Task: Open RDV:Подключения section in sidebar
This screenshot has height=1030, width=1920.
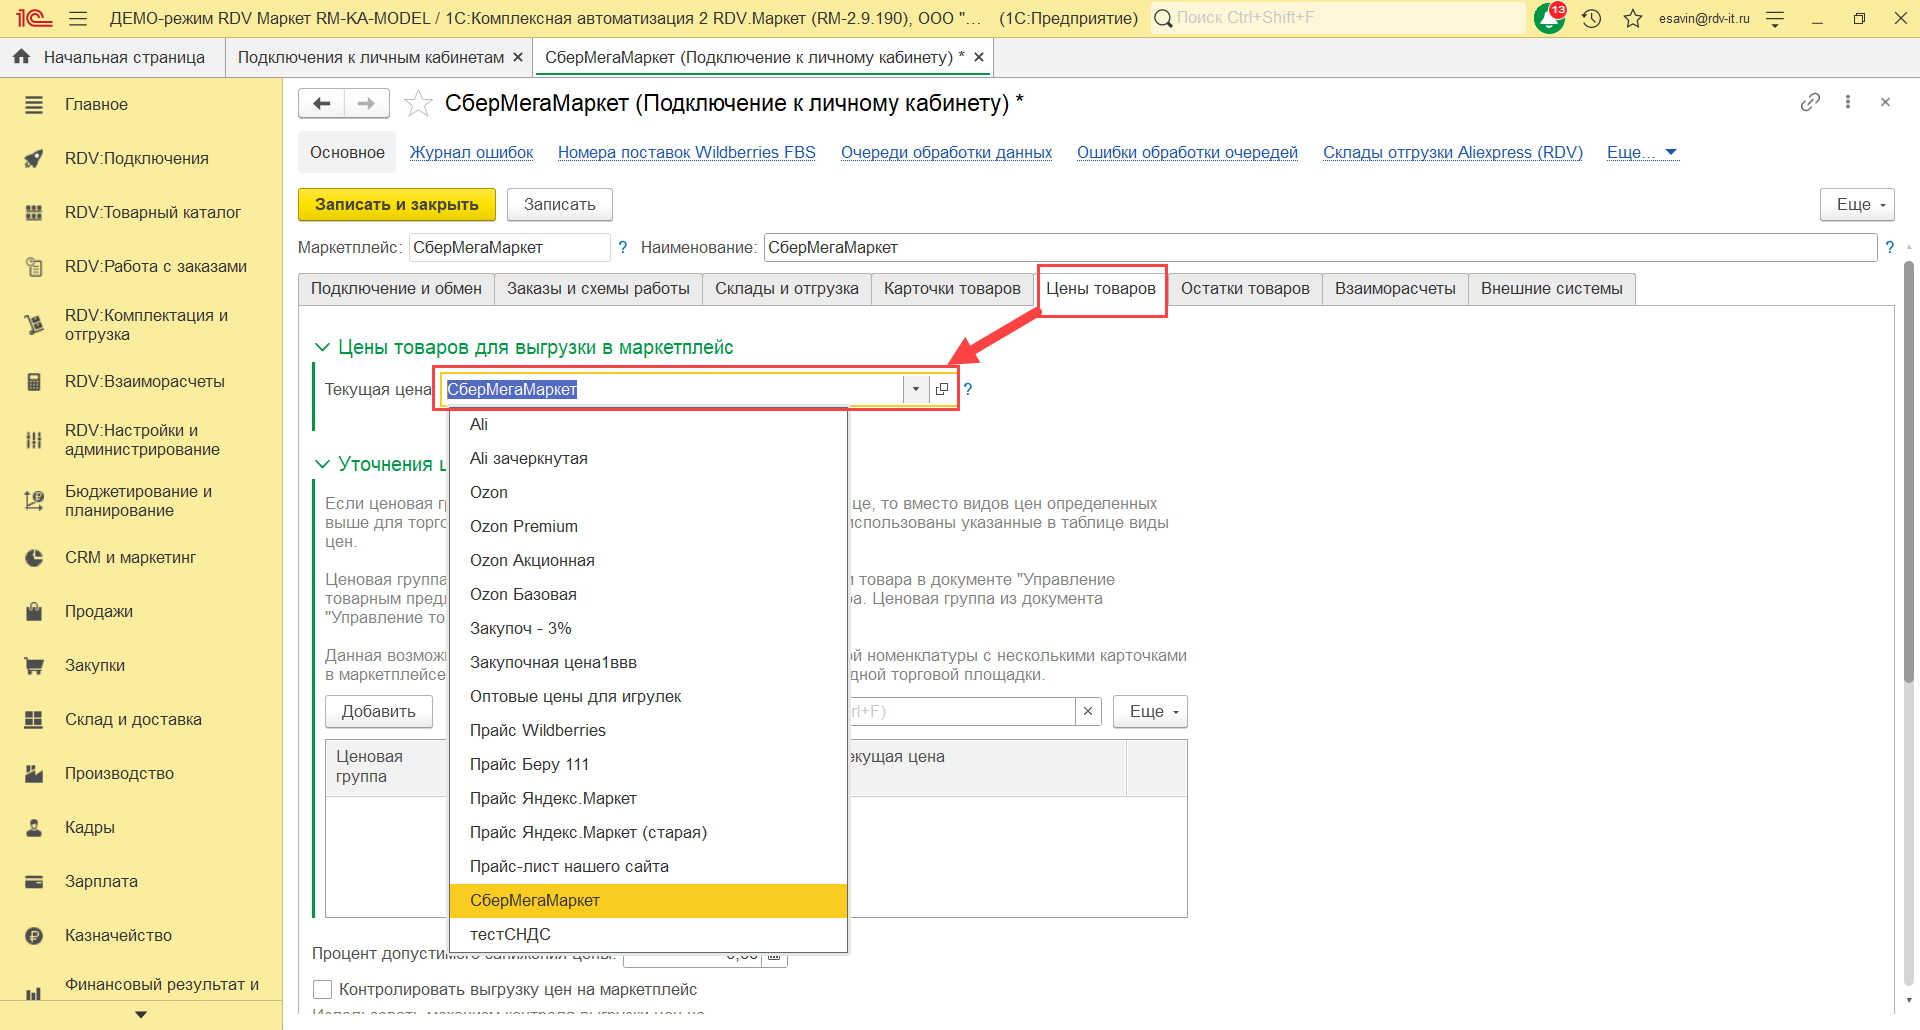Action: (x=136, y=158)
